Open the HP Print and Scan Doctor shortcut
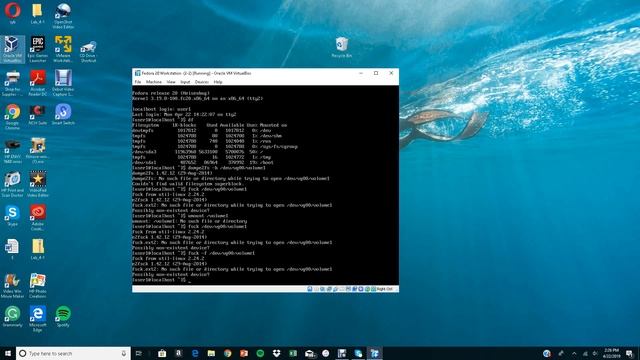Image resolution: width=640 pixels, height=360 pixels. point(12,184)
